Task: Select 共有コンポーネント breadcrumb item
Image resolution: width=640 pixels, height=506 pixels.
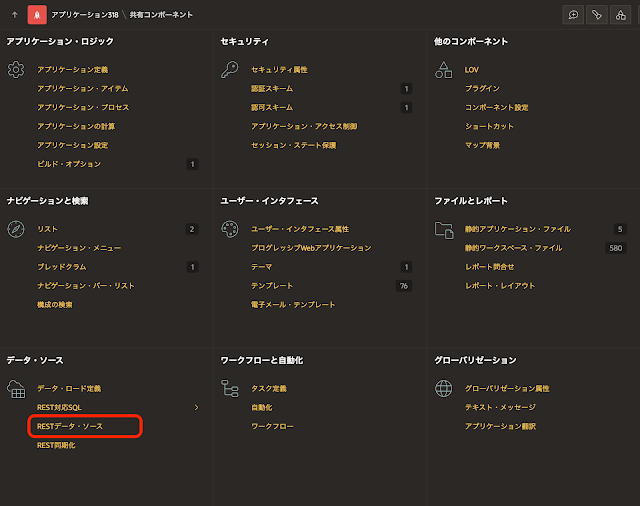Action: (x=161, y=15)
